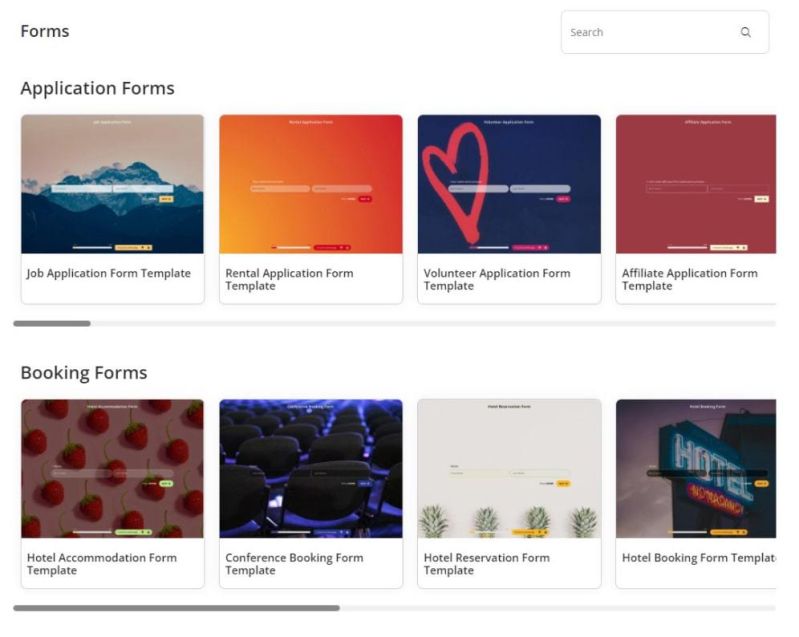Open Hotel Booking Form neon sign thumbnail
The height and width of the screenshot is (637, 799).
click(x=696, y=469)
